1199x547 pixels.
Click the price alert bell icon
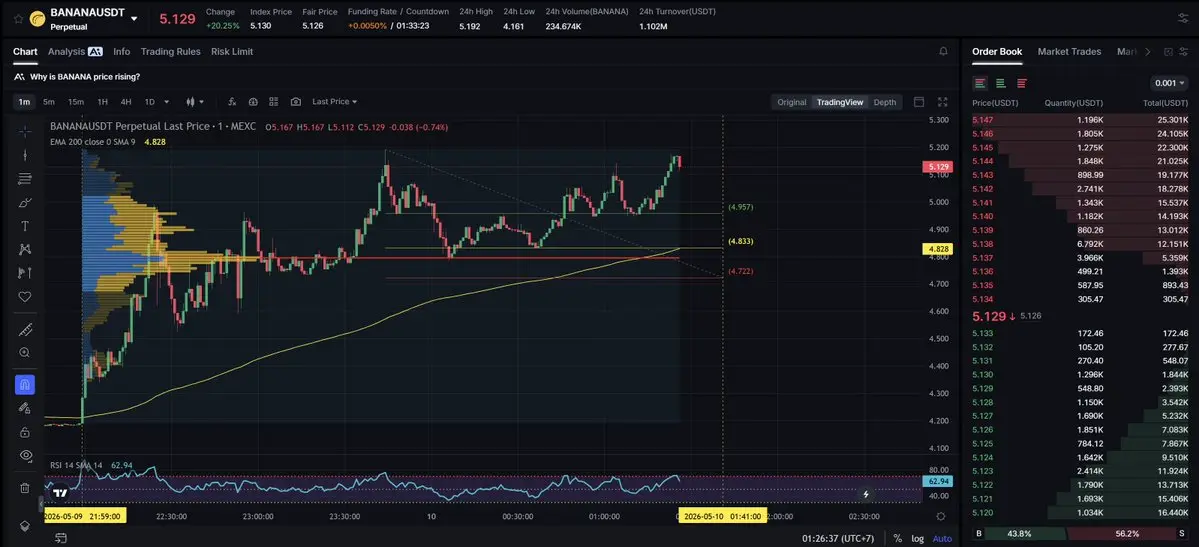(943, 51)
